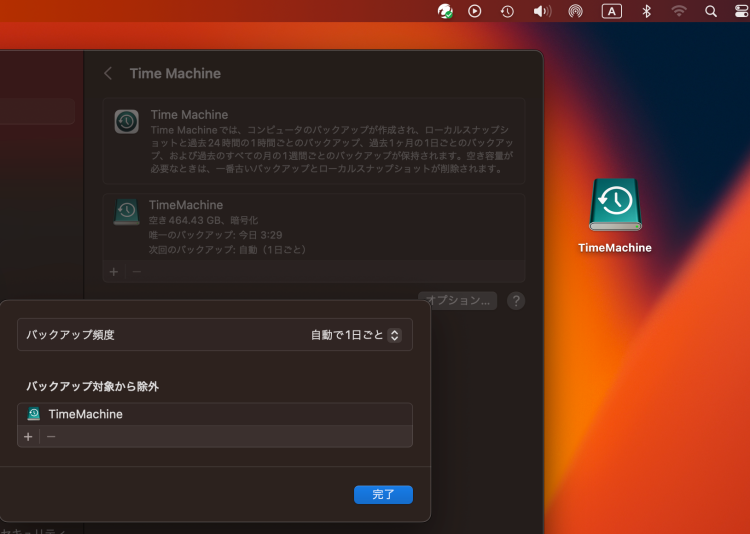Select the TimeMachine drive on desktop

click(x=615, y=205)
